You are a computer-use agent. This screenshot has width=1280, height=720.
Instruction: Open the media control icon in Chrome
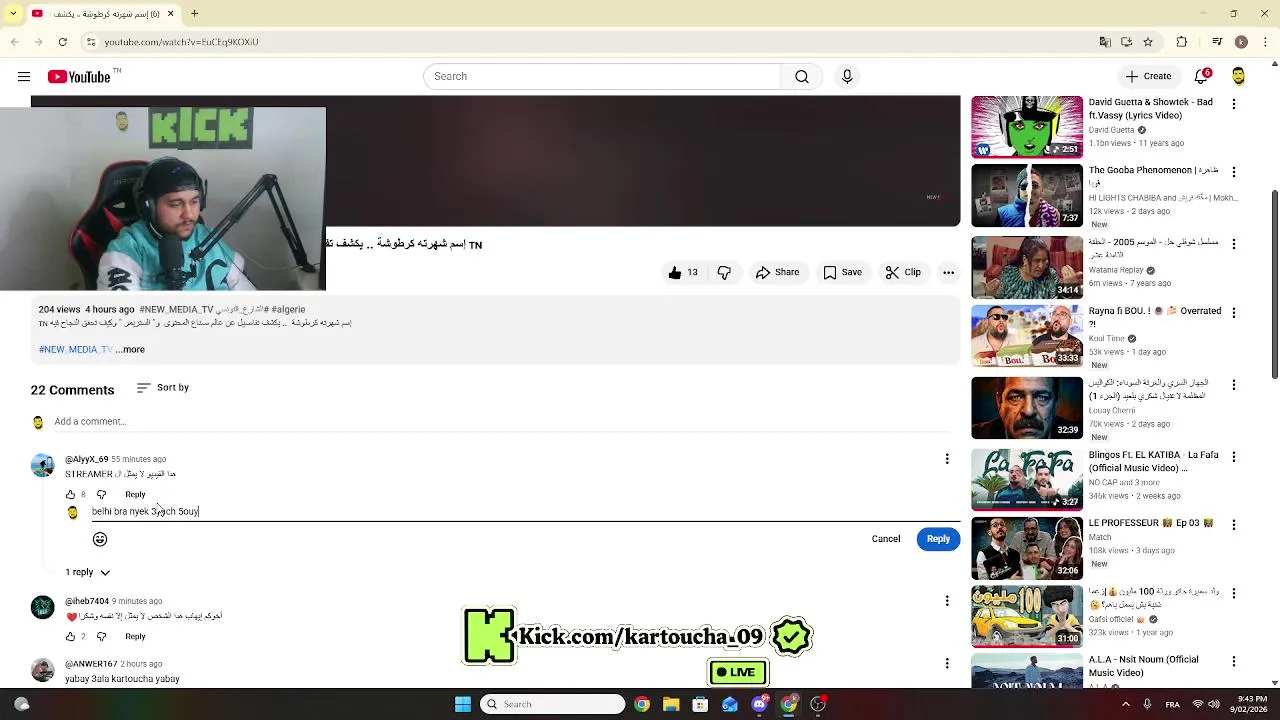pyautogui.click(x=1217, y=42)
